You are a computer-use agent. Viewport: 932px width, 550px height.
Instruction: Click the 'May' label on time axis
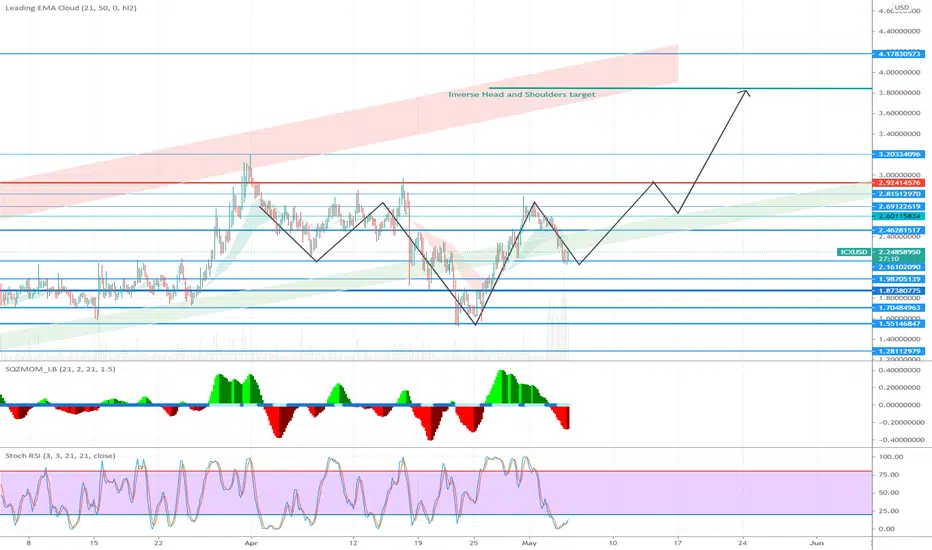(x=529, y=542)
